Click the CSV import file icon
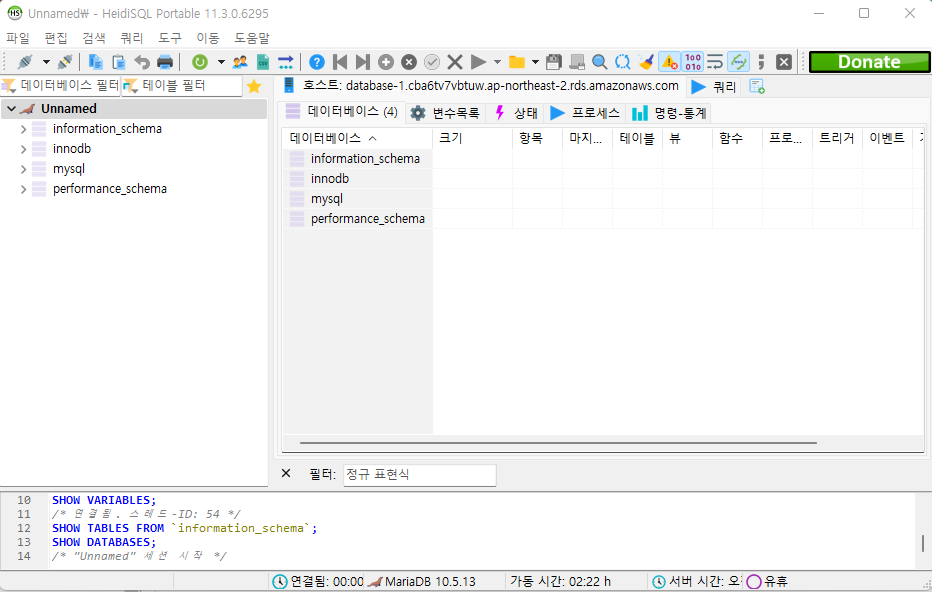This screenshot has height=592, width=932. (x=263, y=62)
